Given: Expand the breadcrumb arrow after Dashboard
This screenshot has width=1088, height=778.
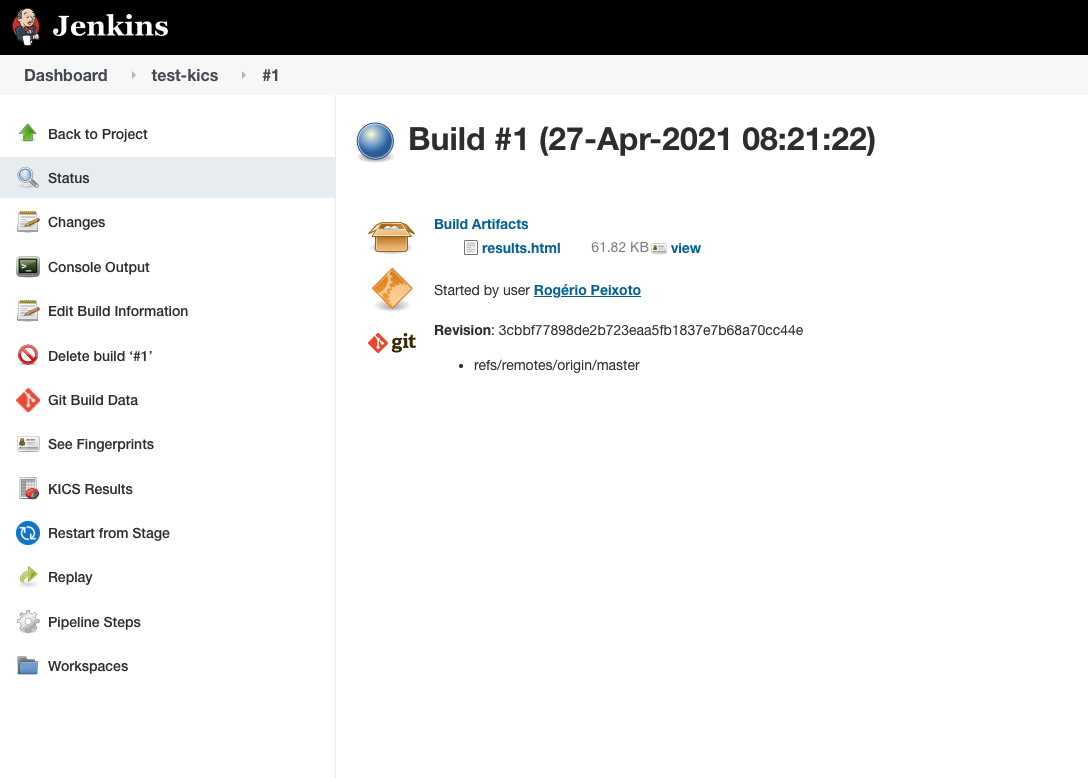Looking at the screenshot, I should point(133,75).
